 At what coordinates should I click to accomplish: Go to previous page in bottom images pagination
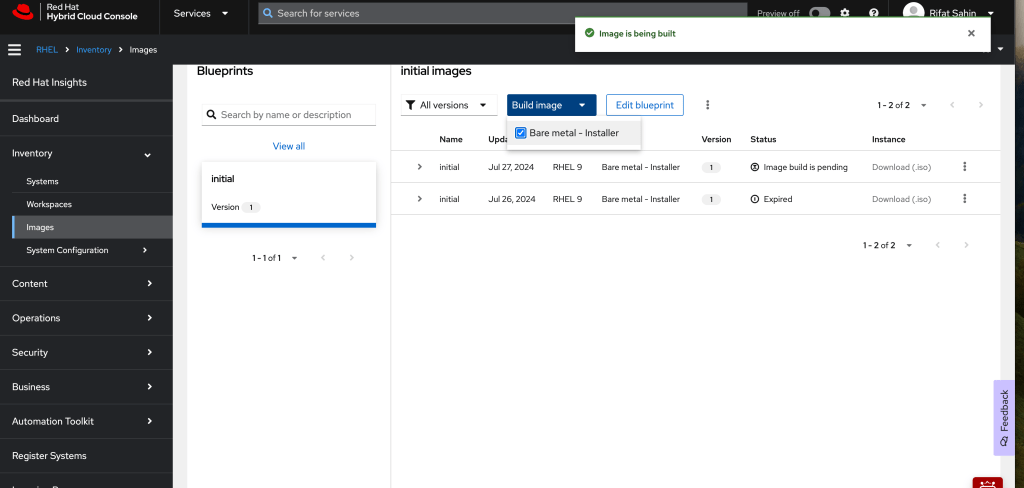coord(938,246)
